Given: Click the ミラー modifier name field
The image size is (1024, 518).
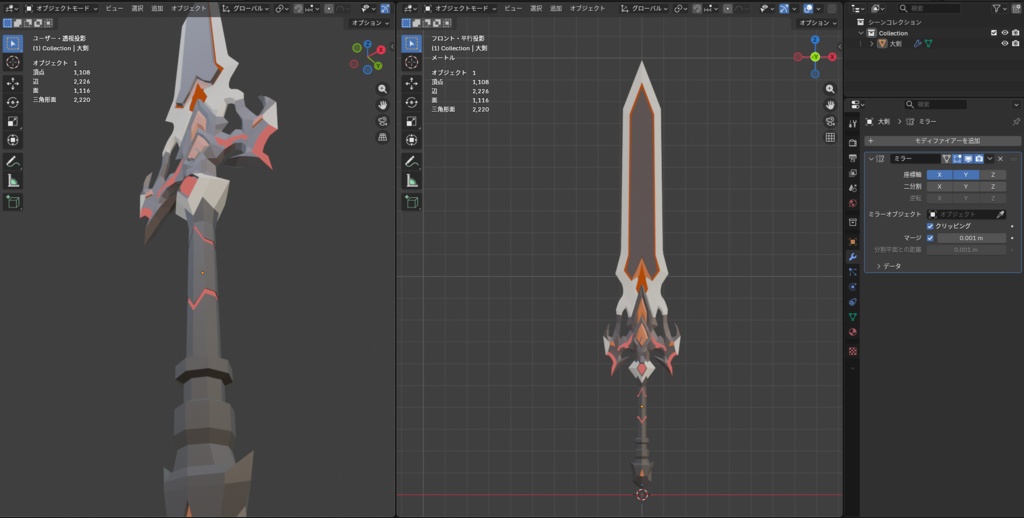Looking at the screenshot, I should click(916, 159).
